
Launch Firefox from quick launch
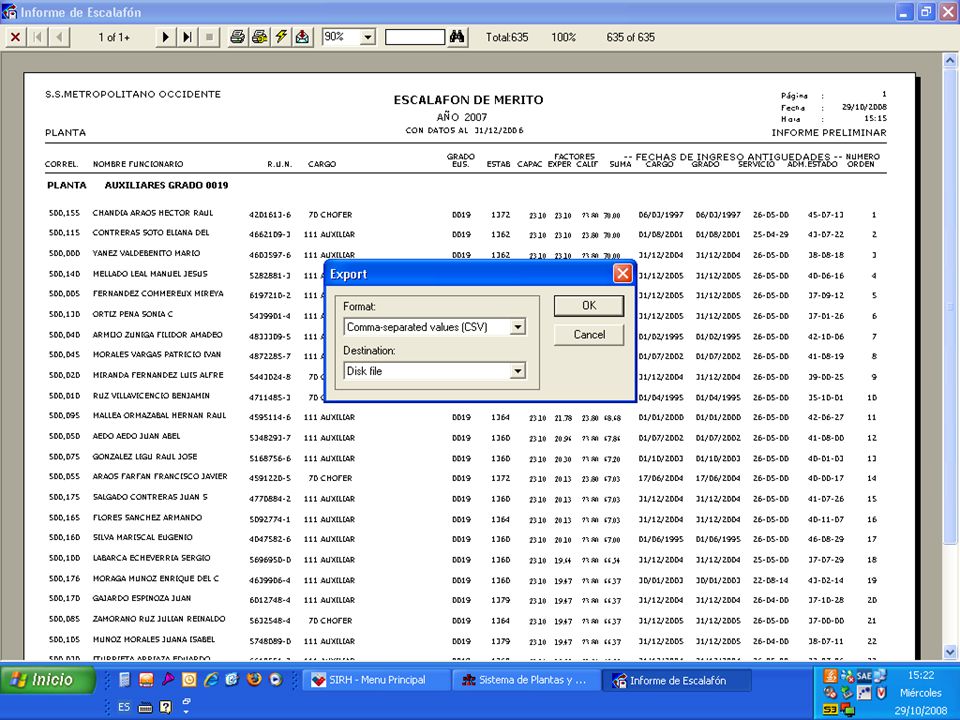254,680
